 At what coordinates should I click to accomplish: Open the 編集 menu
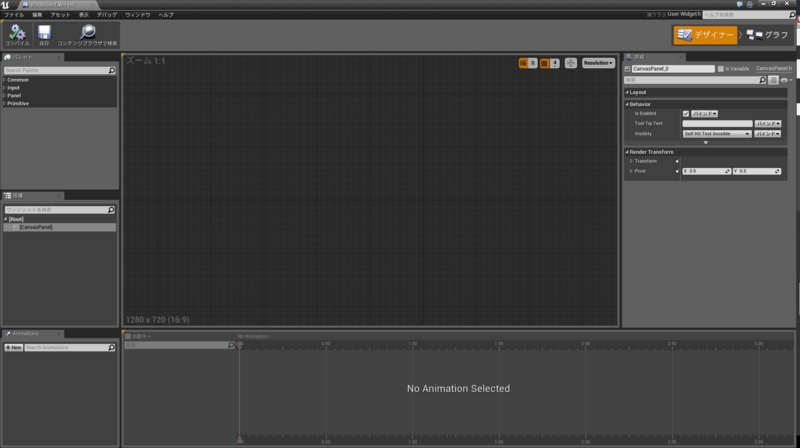(x=37, y=15)
